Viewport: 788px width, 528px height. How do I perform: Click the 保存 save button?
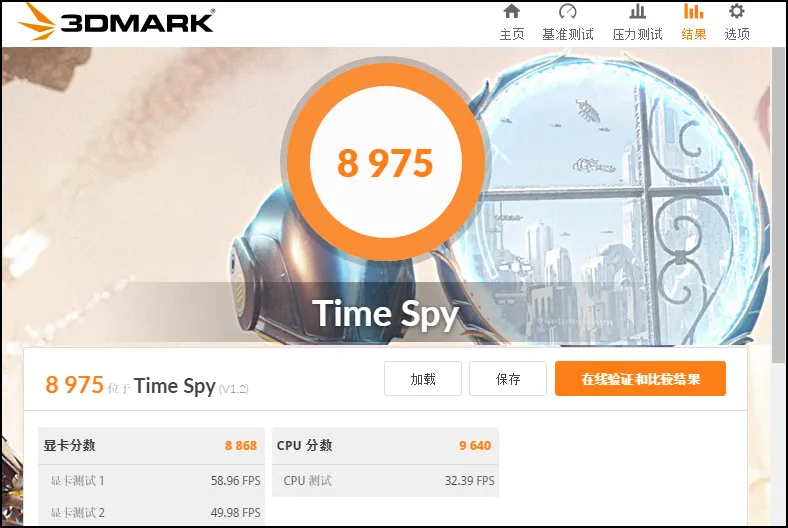coord(508,378)
